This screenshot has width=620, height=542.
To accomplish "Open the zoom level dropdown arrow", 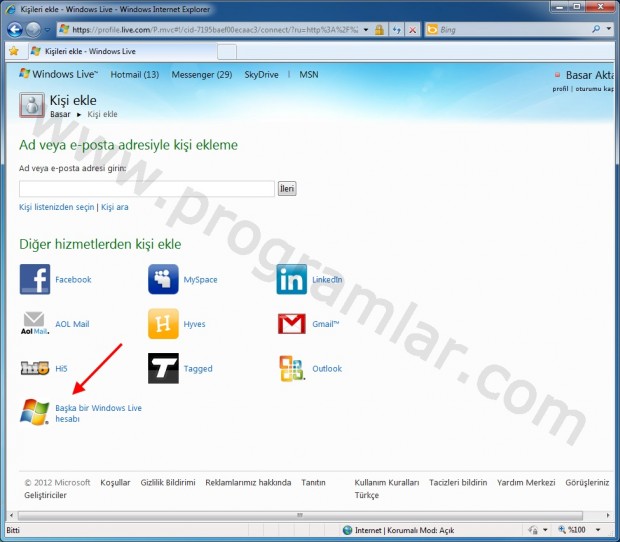I will click(598, 530).
